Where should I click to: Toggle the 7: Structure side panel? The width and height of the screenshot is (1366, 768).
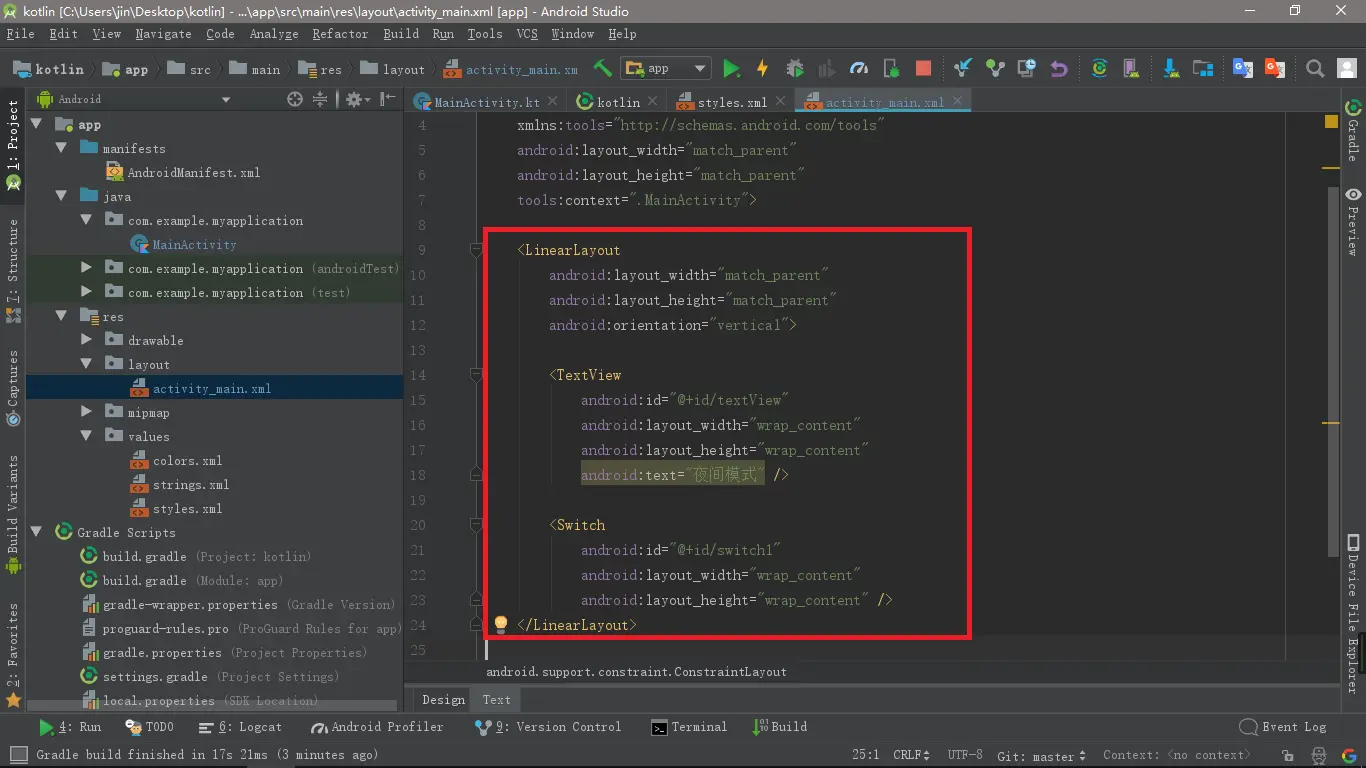pyautogui.click(x=13, y=270)
